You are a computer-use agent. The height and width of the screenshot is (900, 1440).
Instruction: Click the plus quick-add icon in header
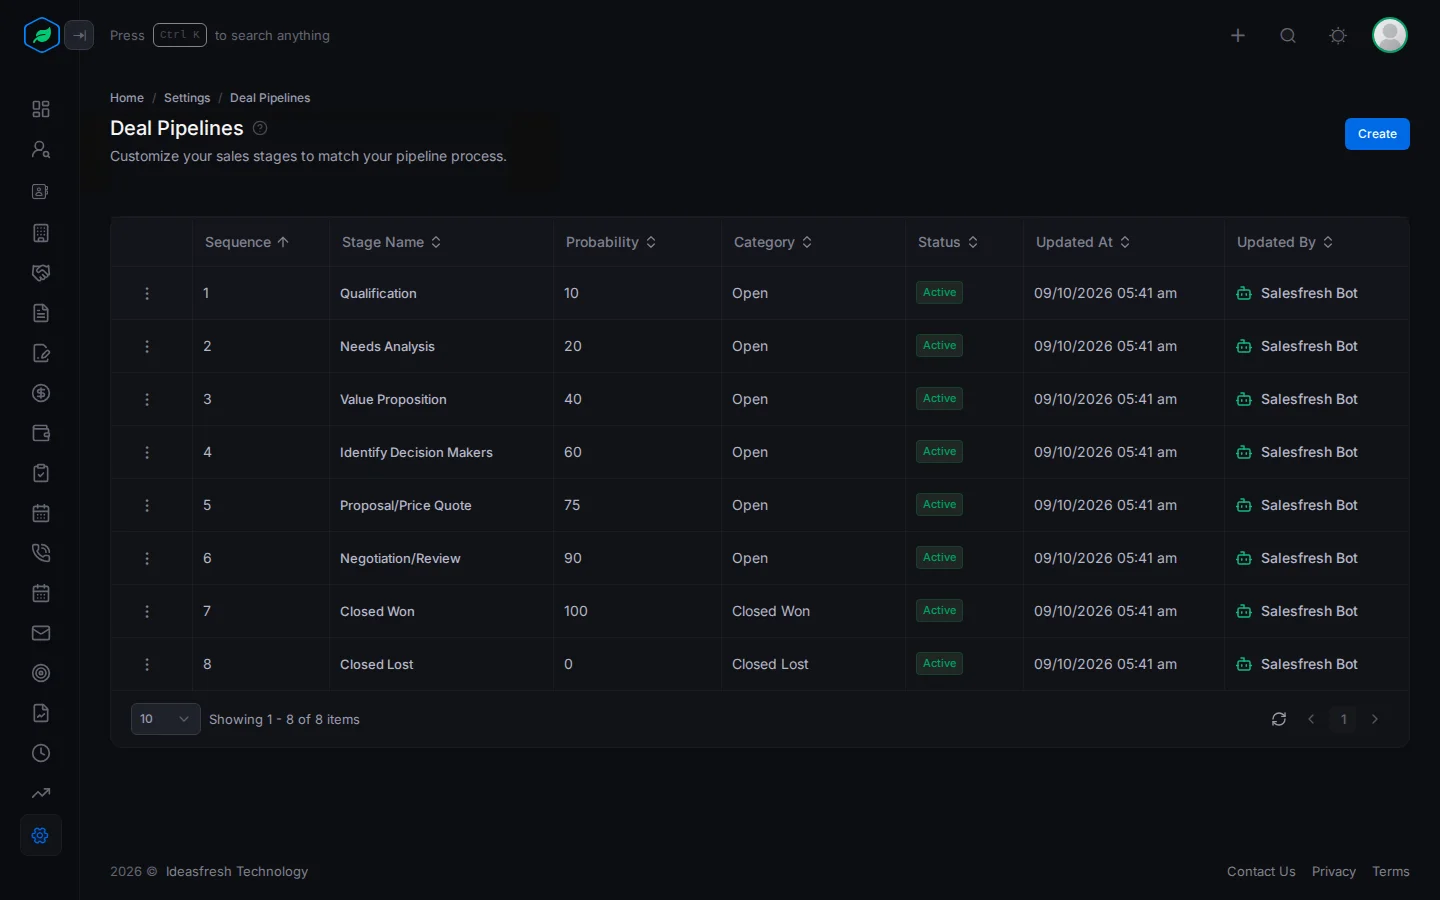[1238, 35]
